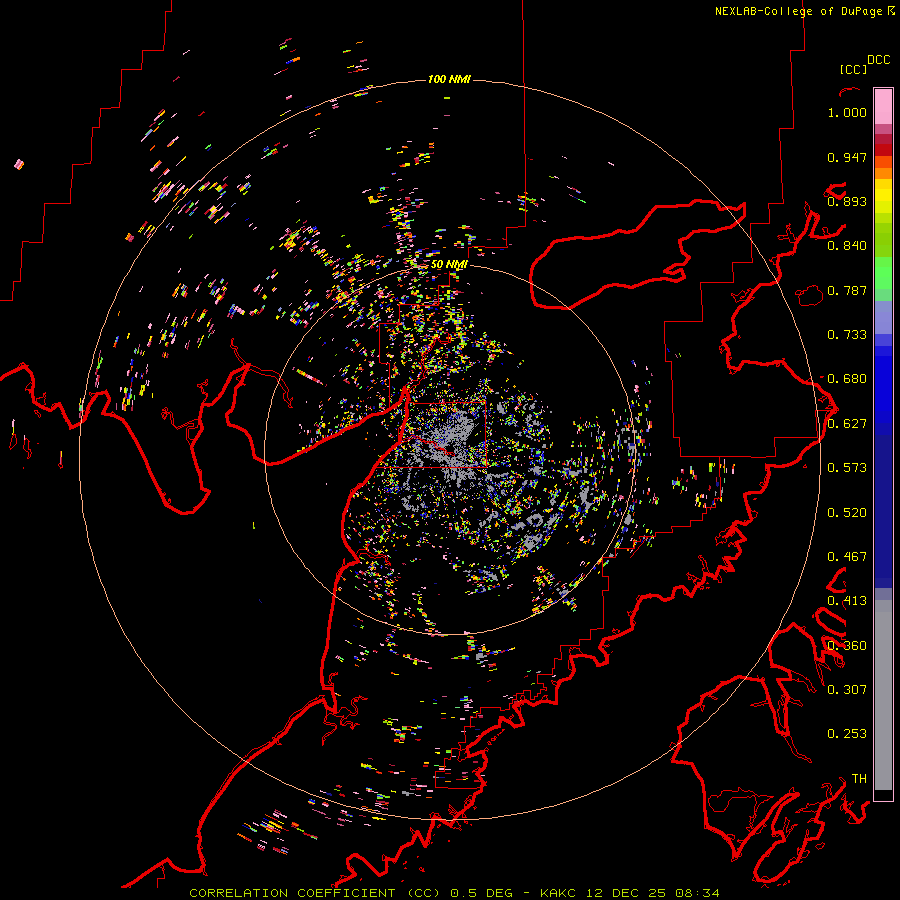
Task: Click the 0.520 color scale value
Action: coord(847,513)
